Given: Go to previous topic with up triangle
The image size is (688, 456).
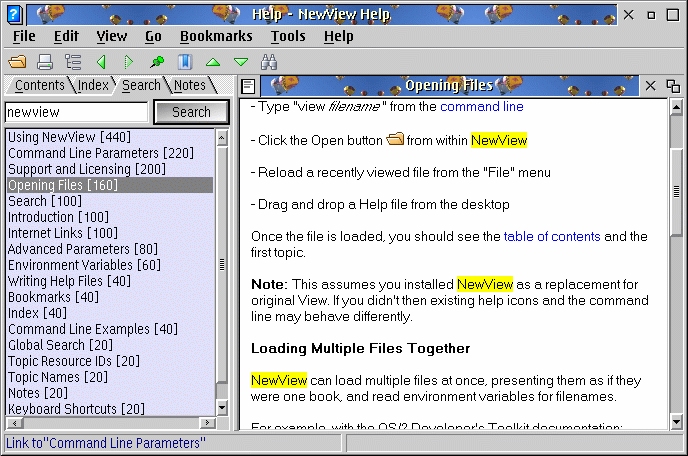Looking at the screenshot, I should tap(213, 62).
